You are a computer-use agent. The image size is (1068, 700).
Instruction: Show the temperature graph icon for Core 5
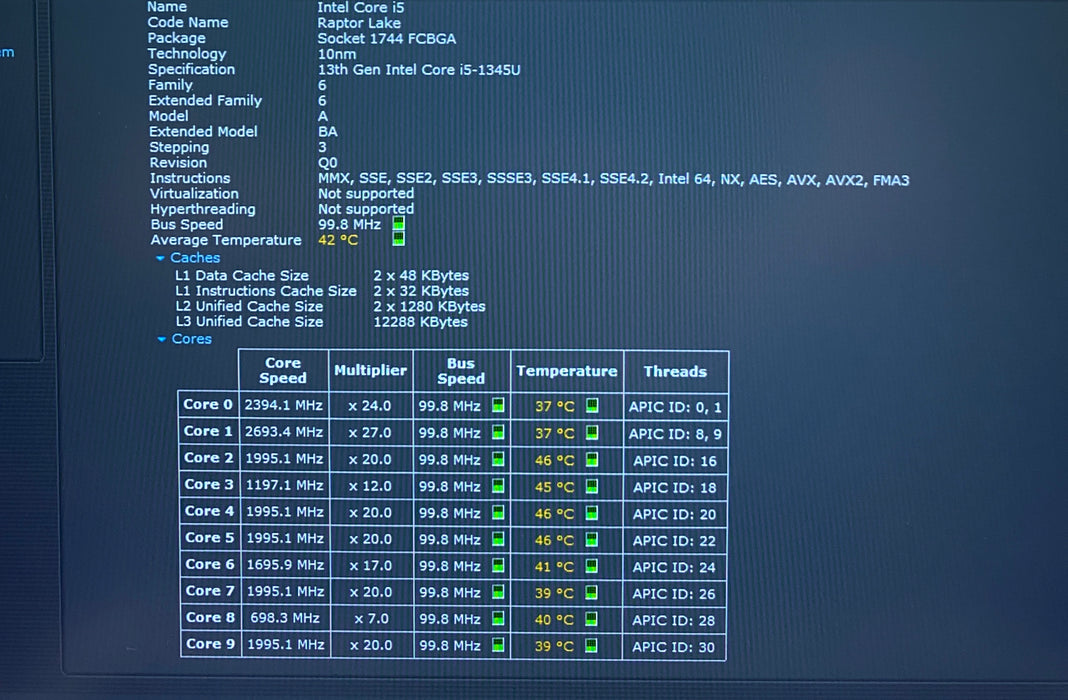591,539
